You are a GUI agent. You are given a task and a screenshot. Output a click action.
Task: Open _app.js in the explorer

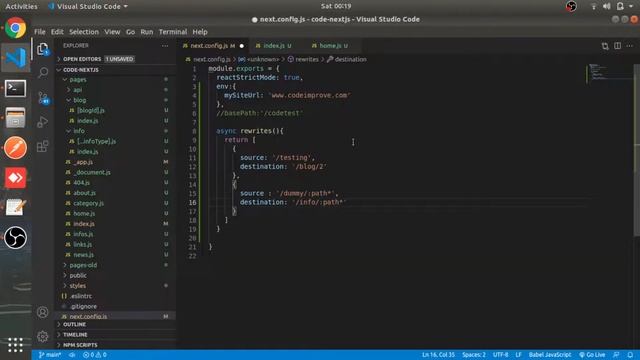pos(116,162)
